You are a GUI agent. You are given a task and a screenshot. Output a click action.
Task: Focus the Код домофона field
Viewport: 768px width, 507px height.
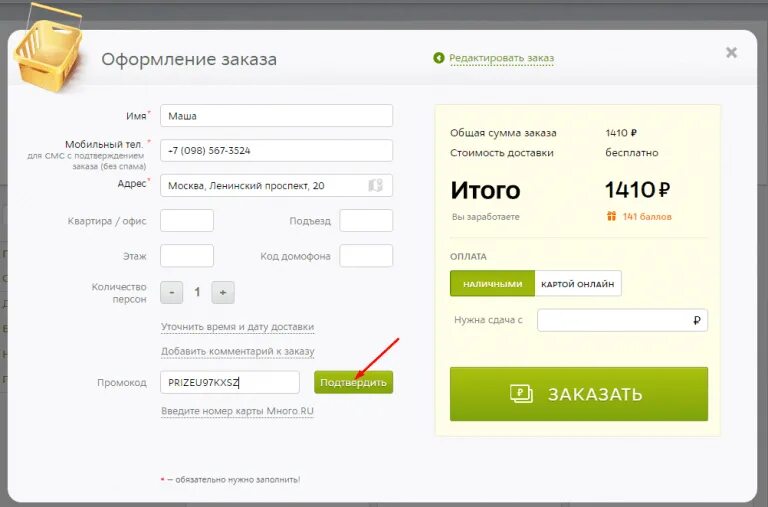tap(366, 256)
